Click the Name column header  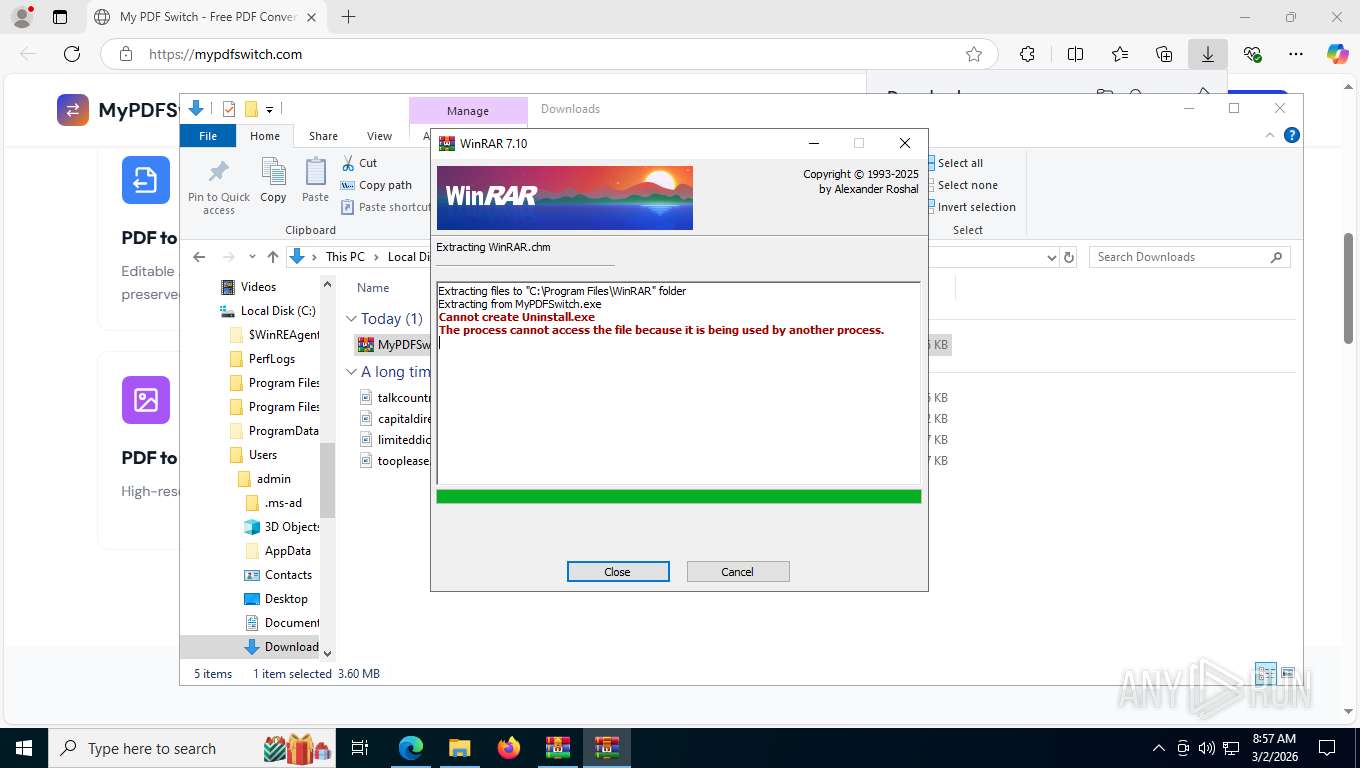tap(373, 288)
